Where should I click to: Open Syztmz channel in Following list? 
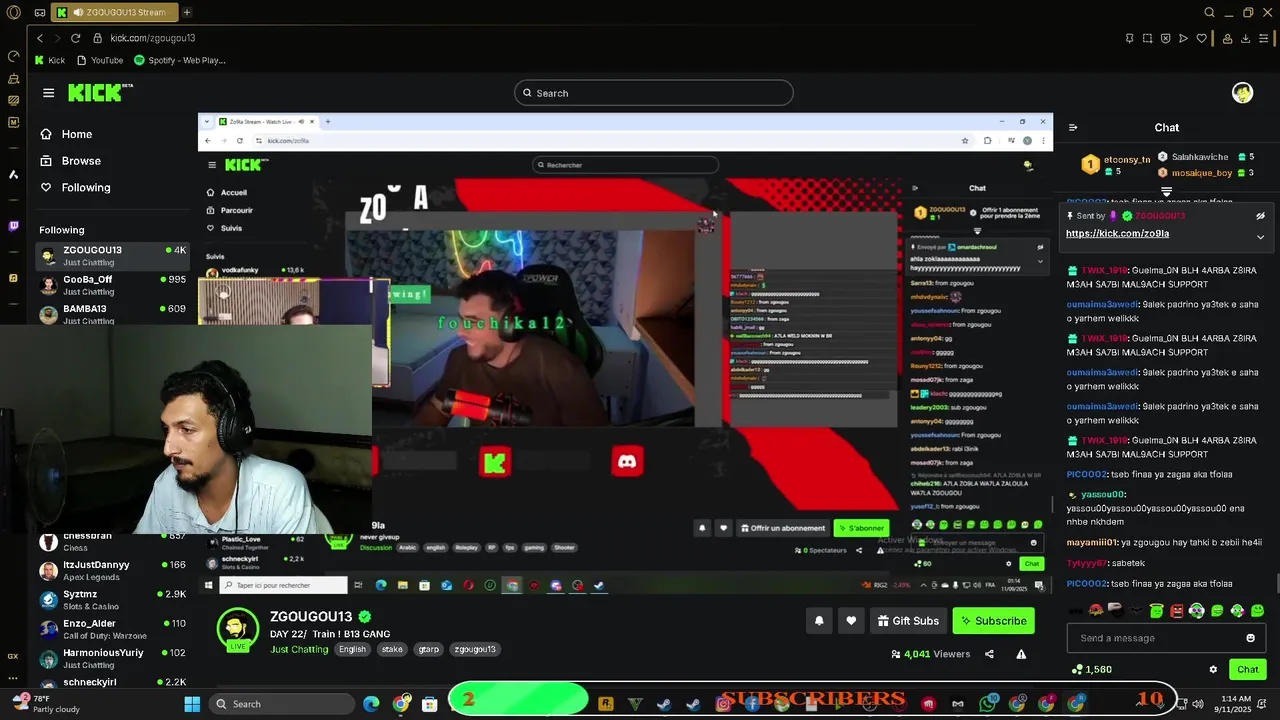[x=112, y=600]
